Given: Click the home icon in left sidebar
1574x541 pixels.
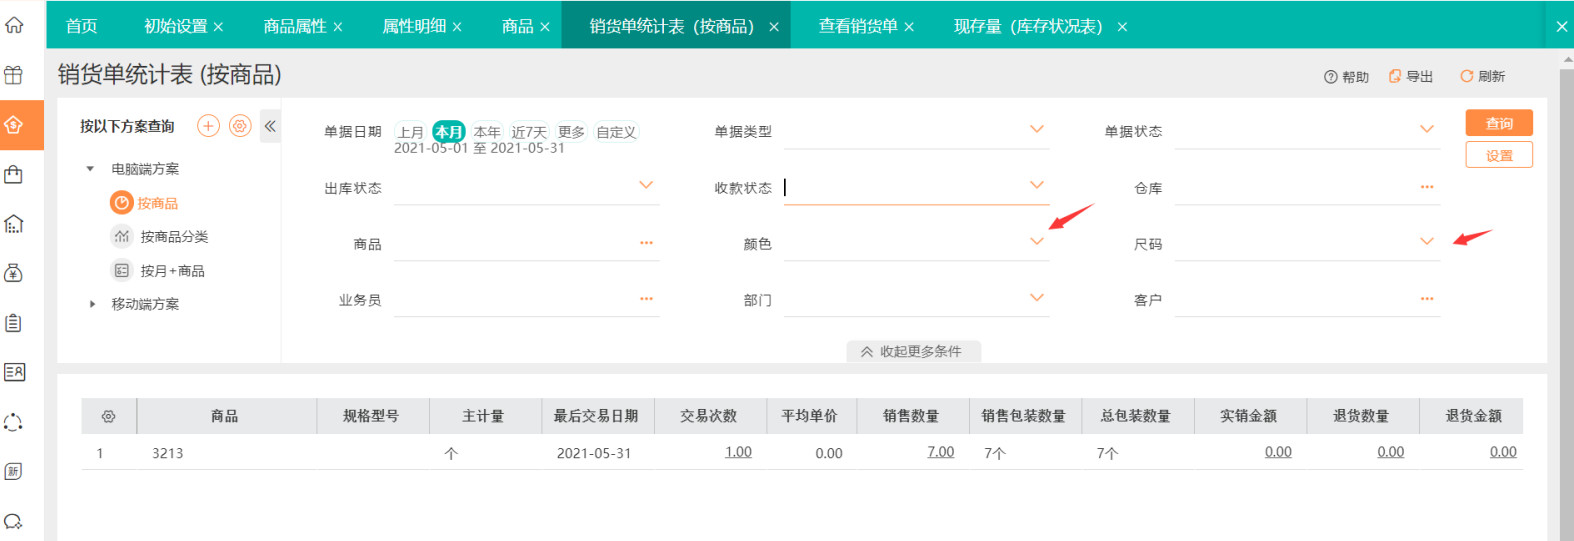Looking at the screenshot, I should [14, 25].
